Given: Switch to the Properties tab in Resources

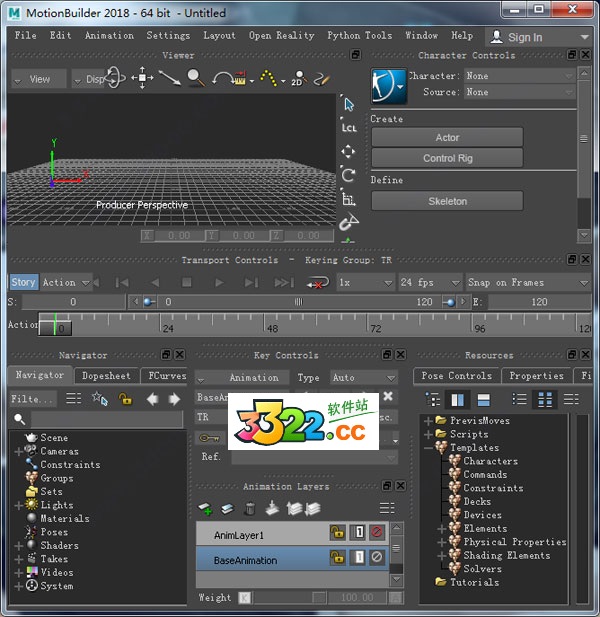Looking at the screenshot, I should coord(536,376).
